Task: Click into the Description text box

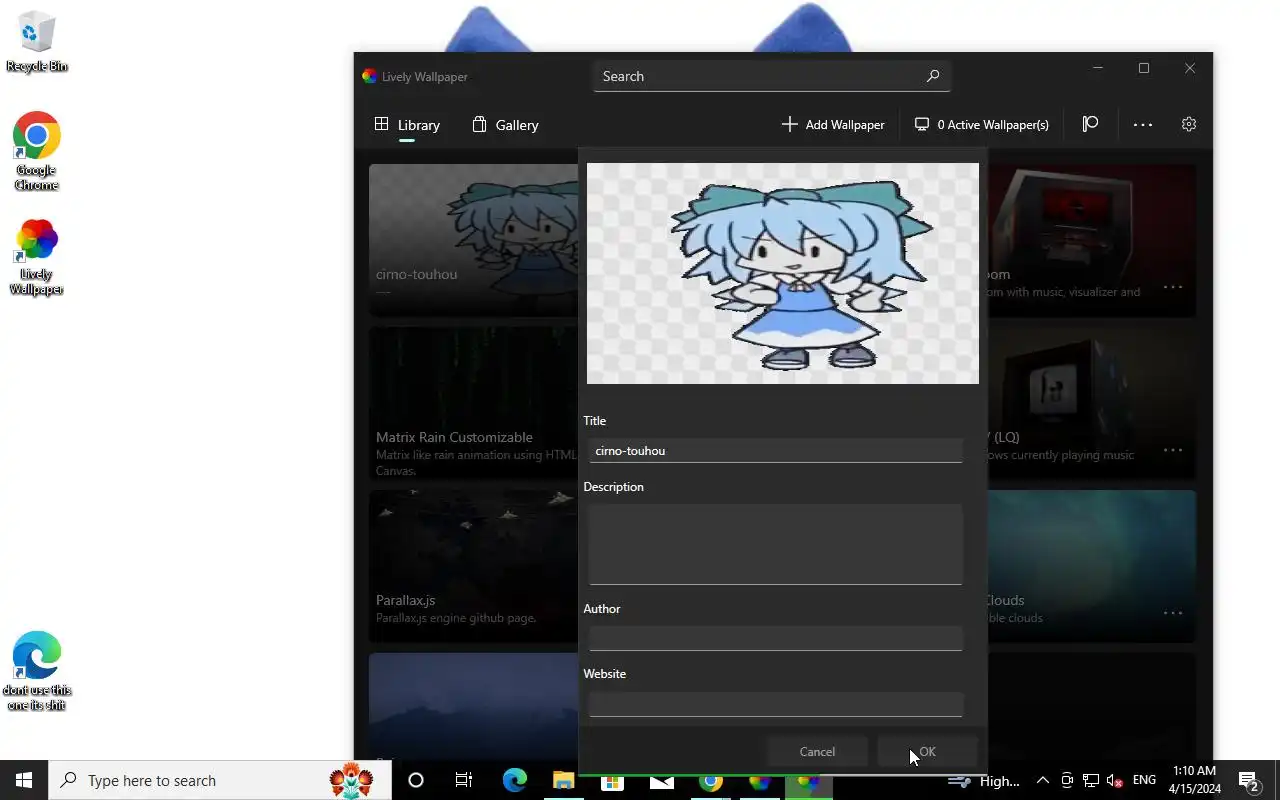Action: click(x=775, y=544)
